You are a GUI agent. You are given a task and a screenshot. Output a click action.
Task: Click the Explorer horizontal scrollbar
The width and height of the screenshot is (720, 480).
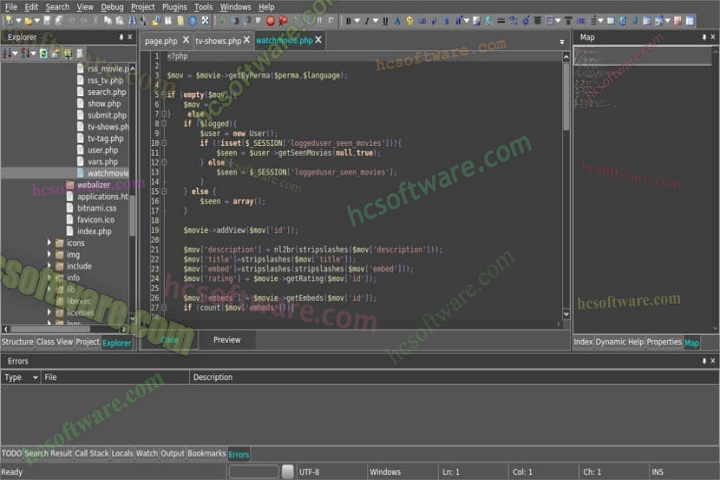coord(64,329)
